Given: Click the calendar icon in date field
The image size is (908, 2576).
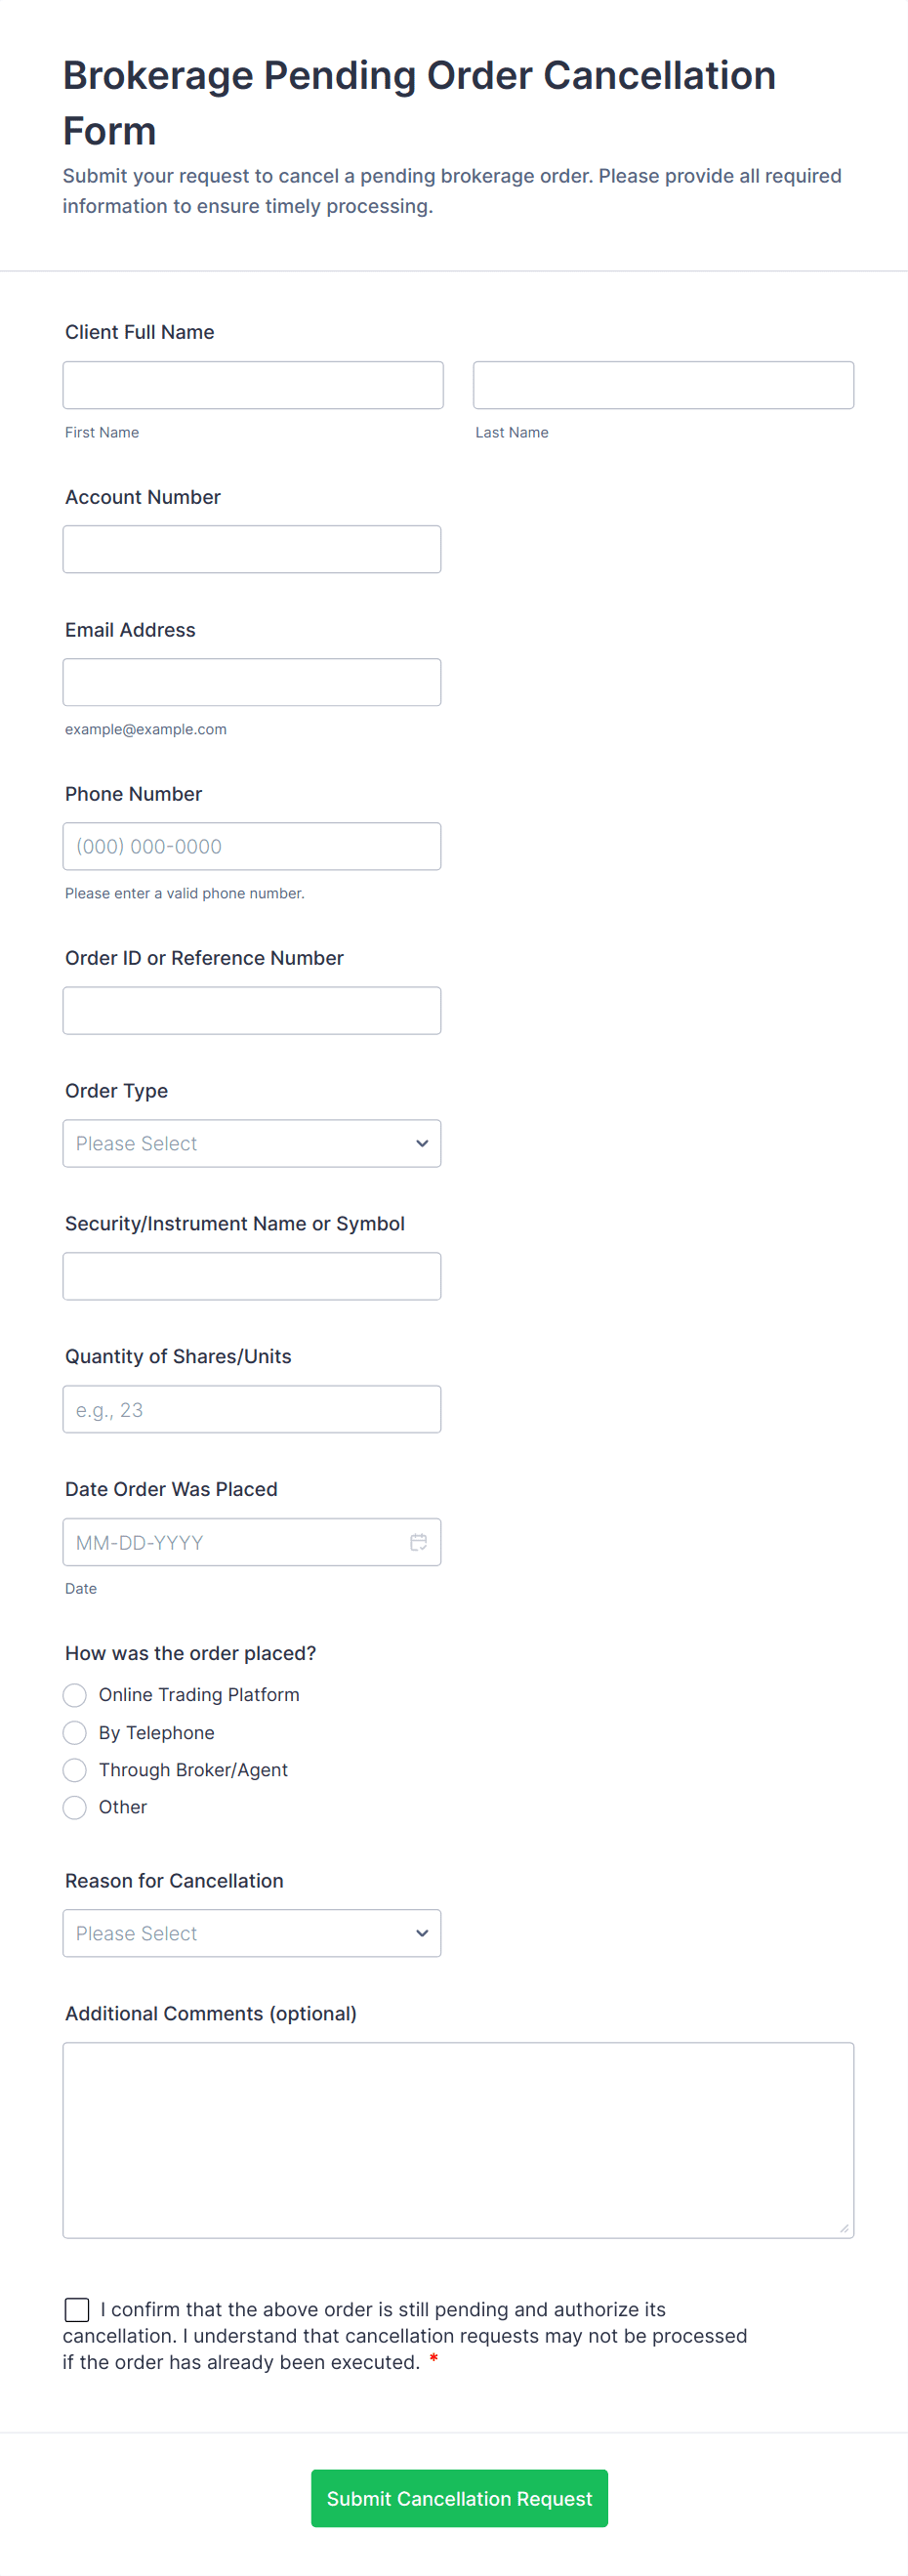Looking at the screenshot, I should click(418, 1542).
